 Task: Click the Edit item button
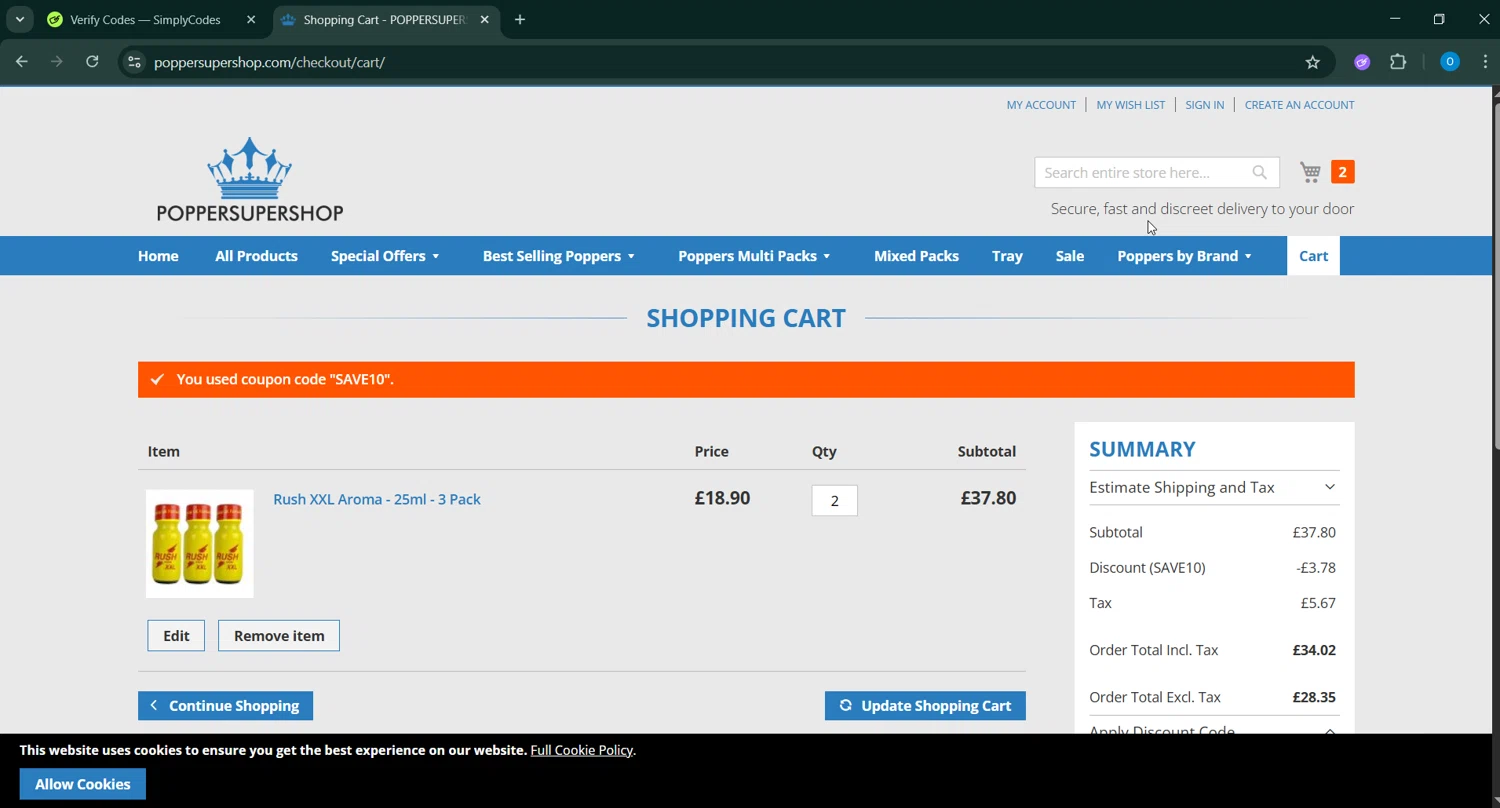coord(176,636)
